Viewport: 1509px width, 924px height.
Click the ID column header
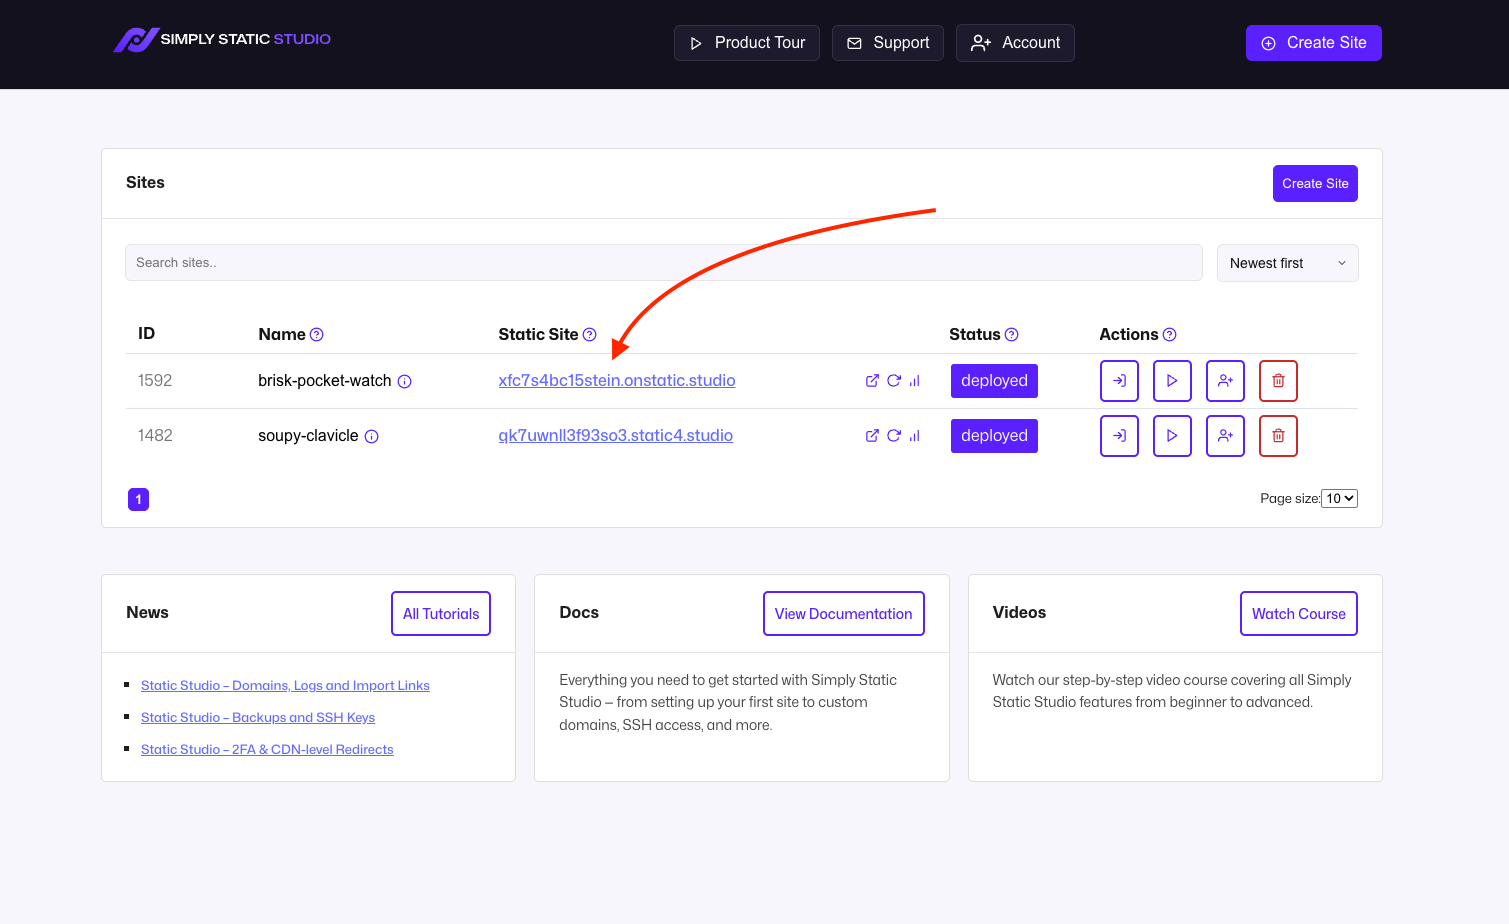coord(147,334)
